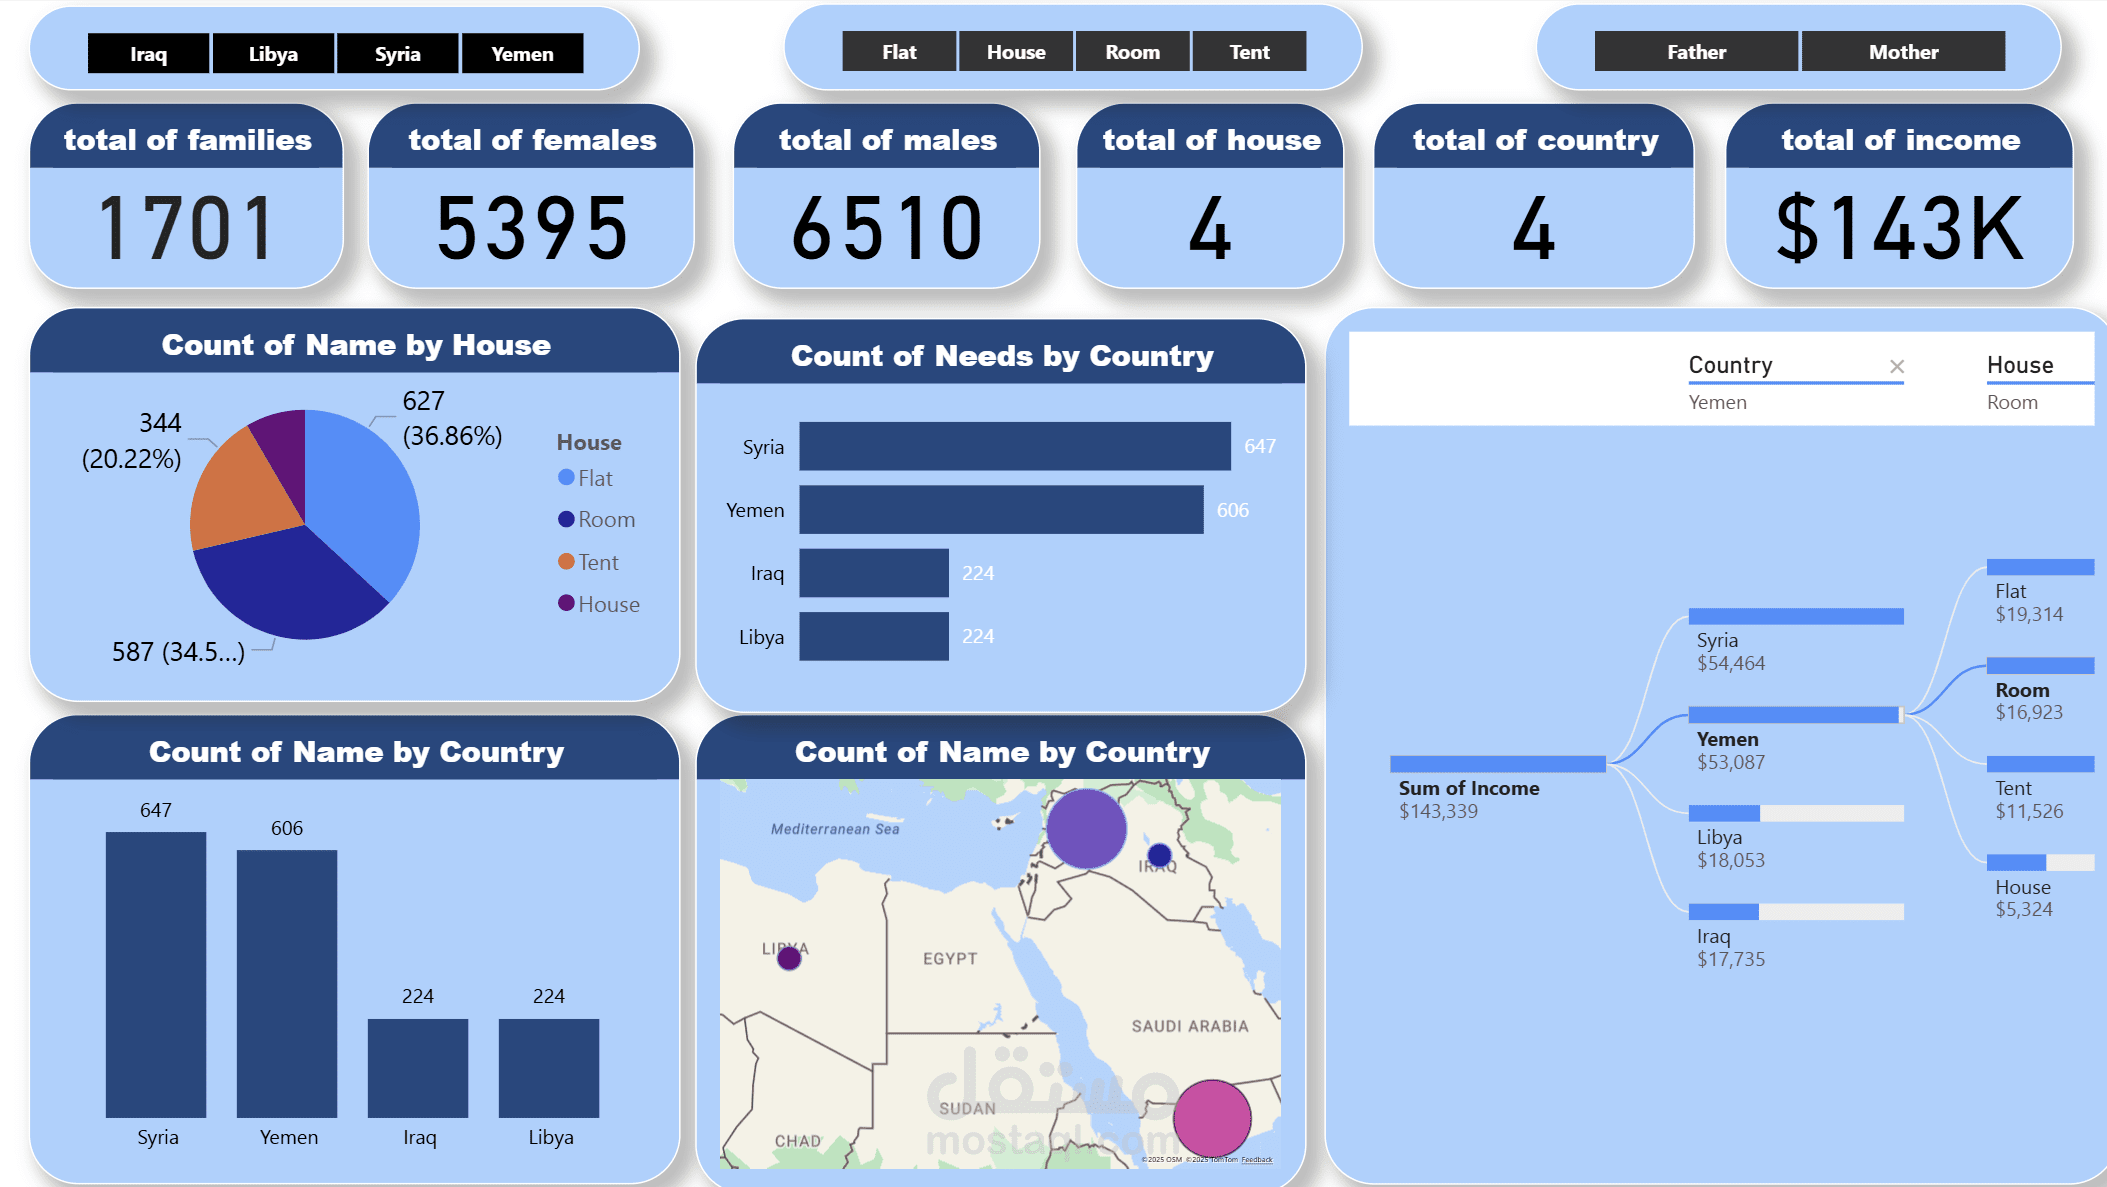Click the House $5,324 tree node
This screenshot has width=2107, height=1187.
coord(2040,862)
